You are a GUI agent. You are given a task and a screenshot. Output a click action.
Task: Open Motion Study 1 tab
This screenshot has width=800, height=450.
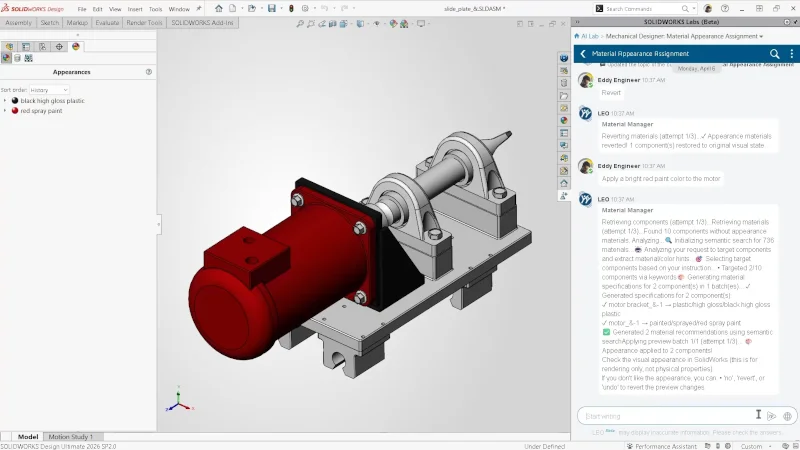point(71,437)
